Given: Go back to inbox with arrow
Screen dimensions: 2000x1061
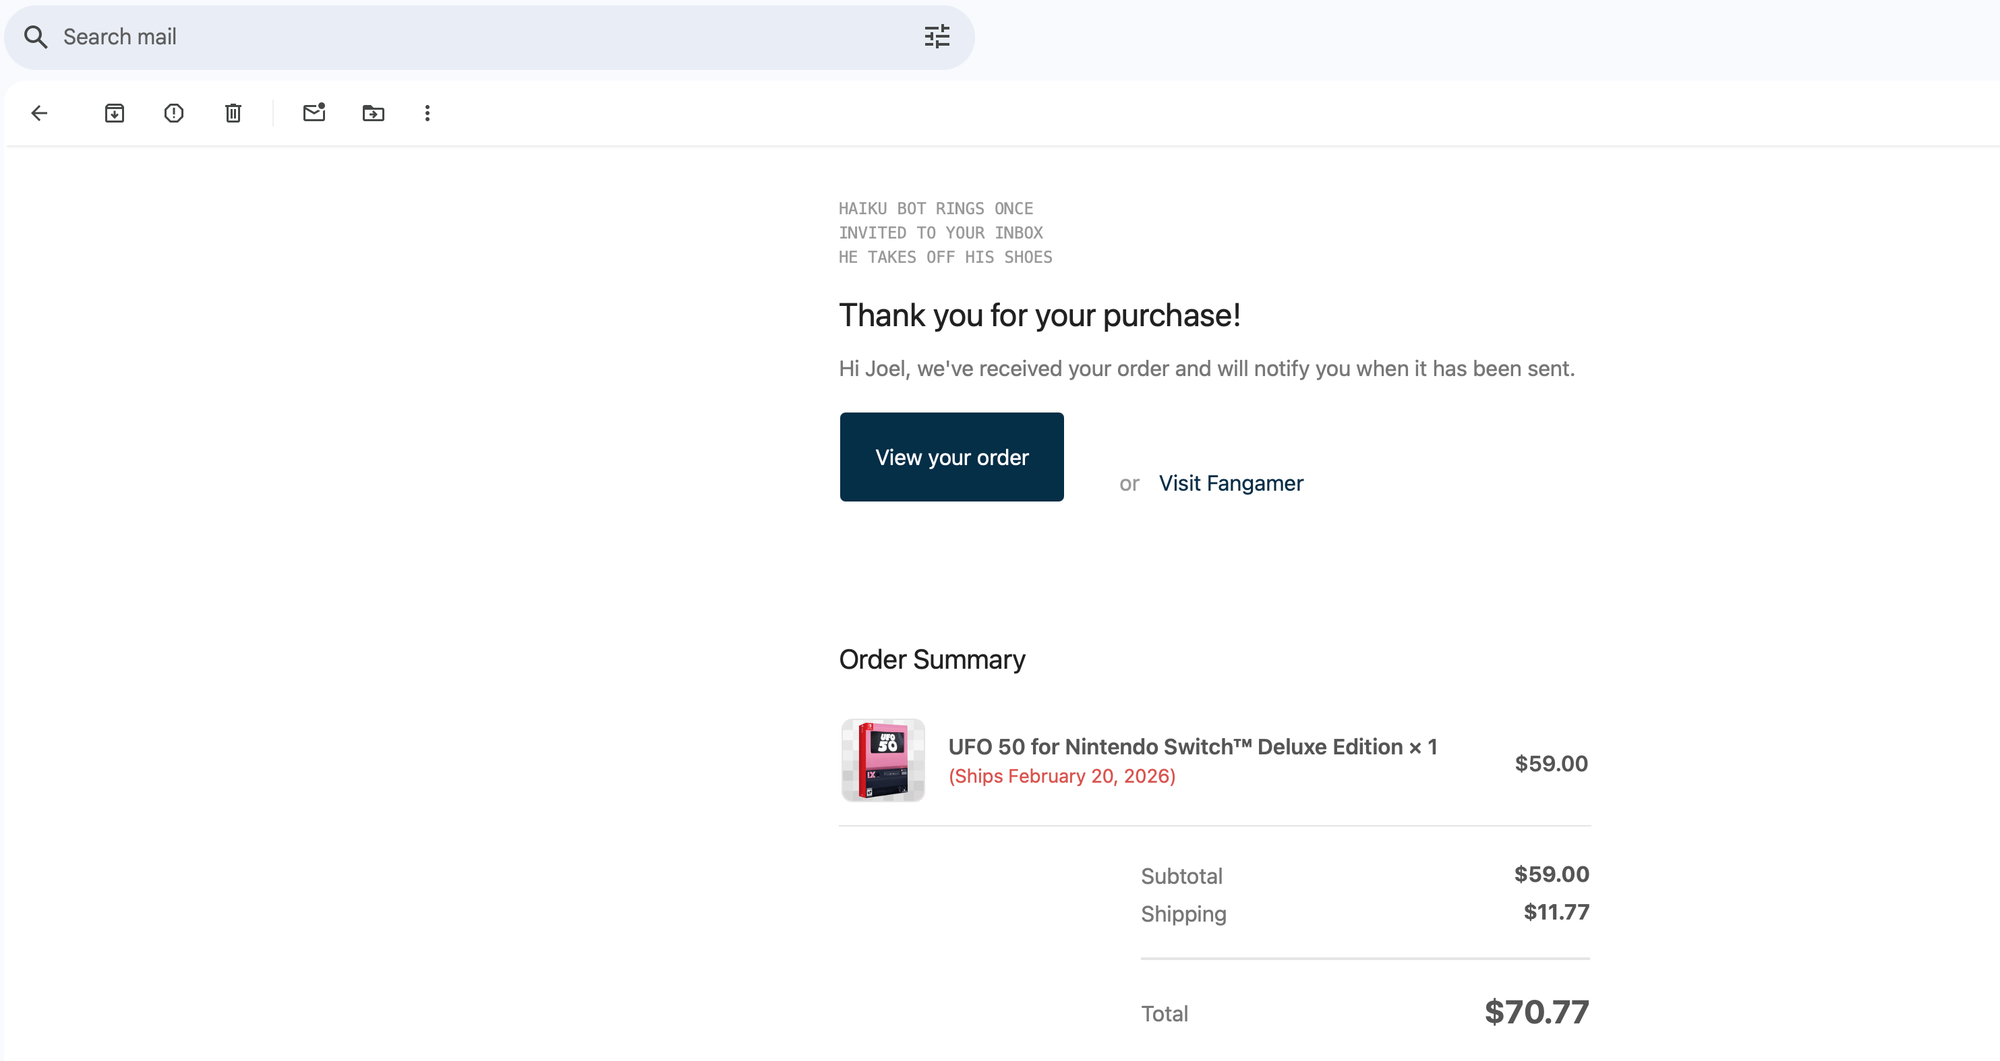Looking at the screenshot, I should 39,113.
